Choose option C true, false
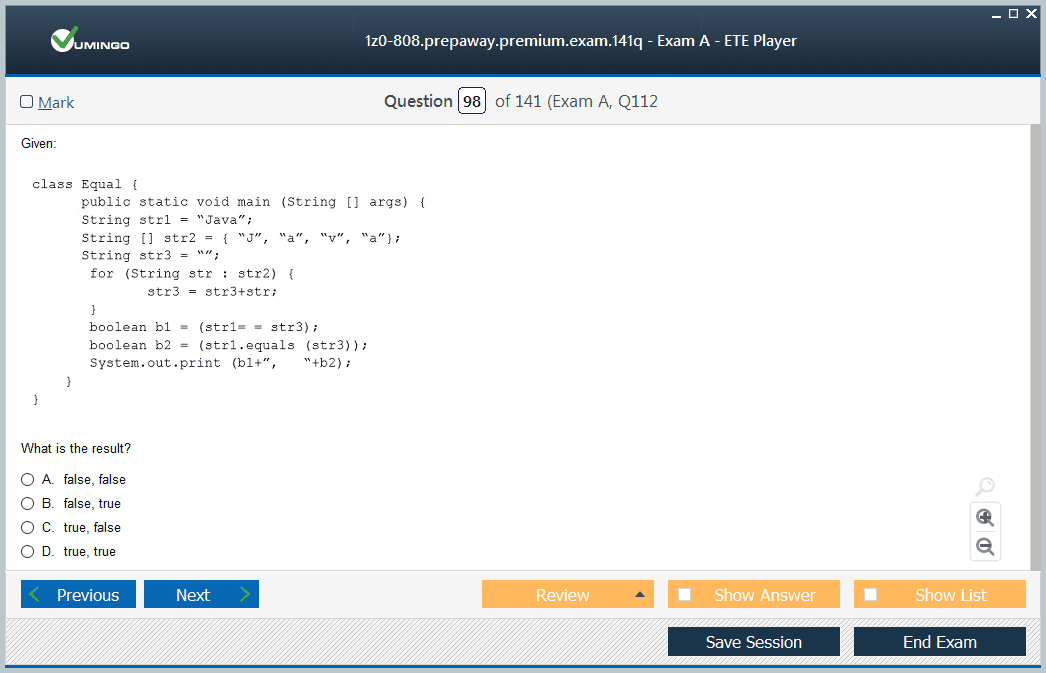Screen dimensions: 1046x673 (28, 528)
